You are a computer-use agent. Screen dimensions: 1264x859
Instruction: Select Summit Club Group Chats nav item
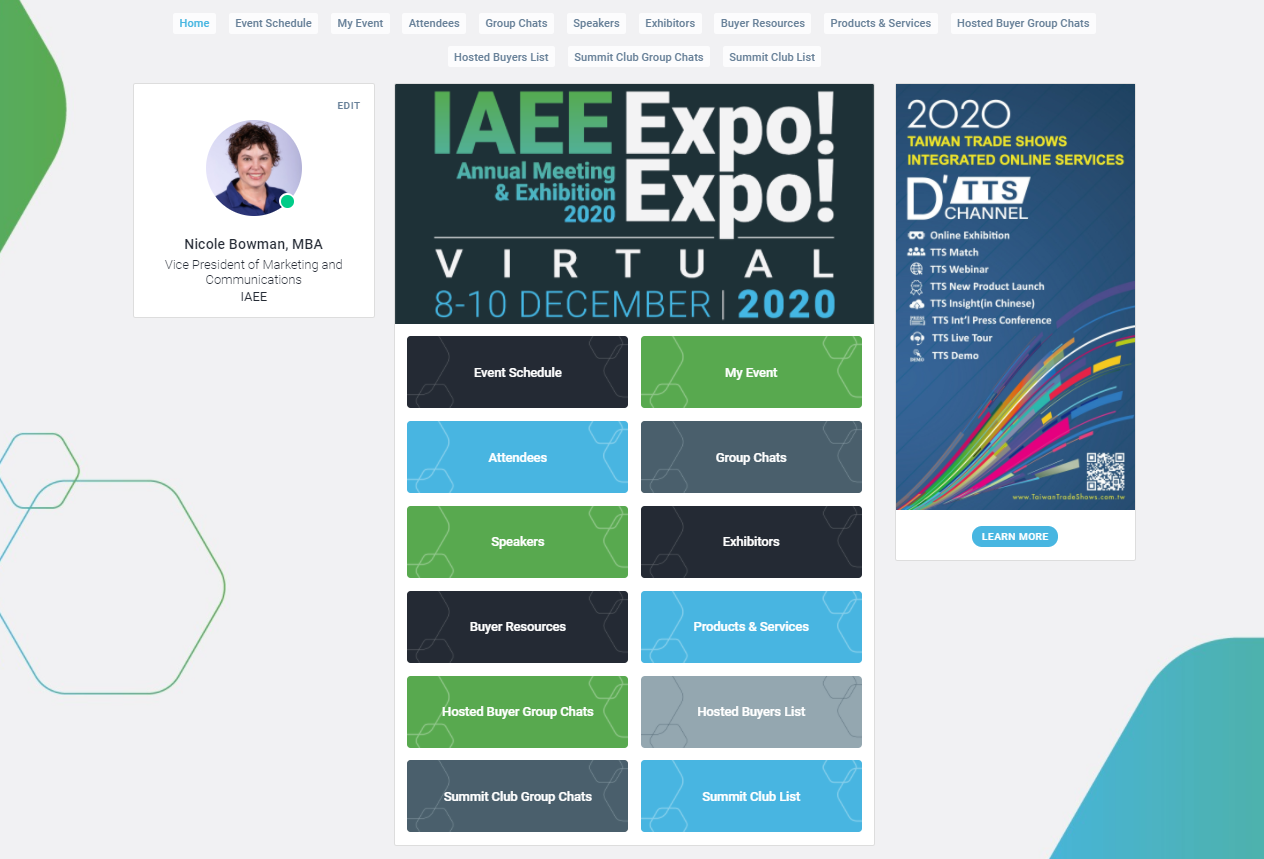pos(639,57)
